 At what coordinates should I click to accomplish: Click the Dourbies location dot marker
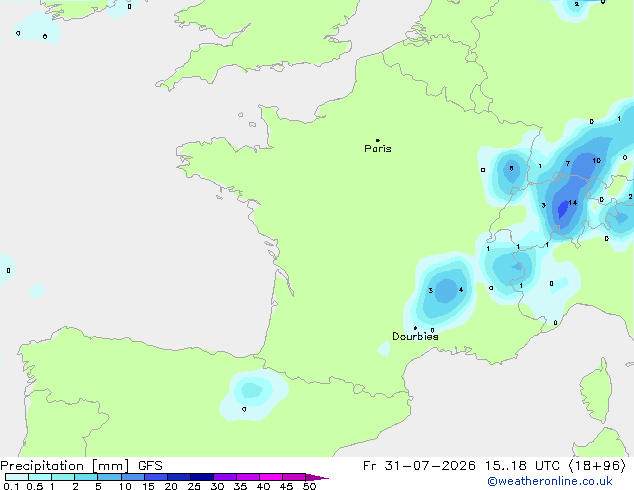415,328
